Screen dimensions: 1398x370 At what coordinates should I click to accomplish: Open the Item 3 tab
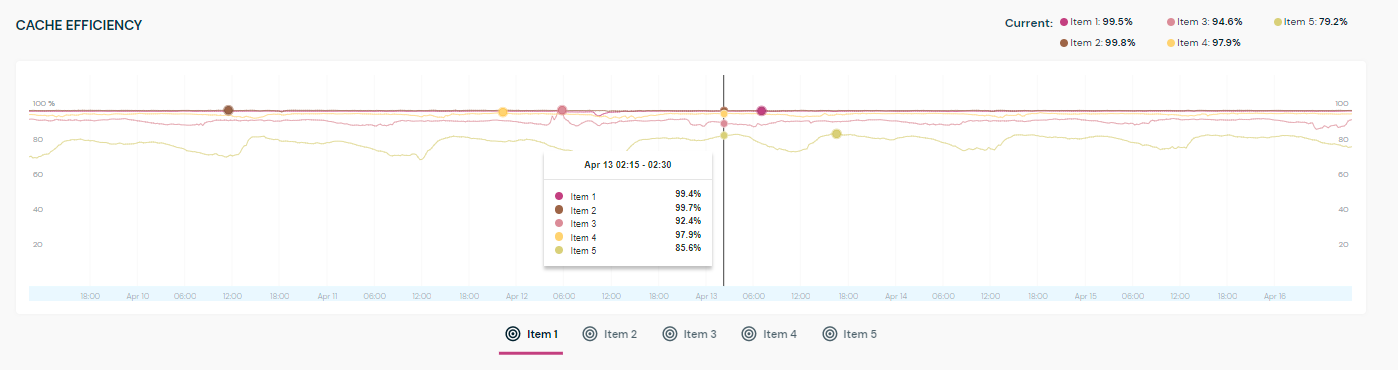pyautogui.click(x=689, y=334)
